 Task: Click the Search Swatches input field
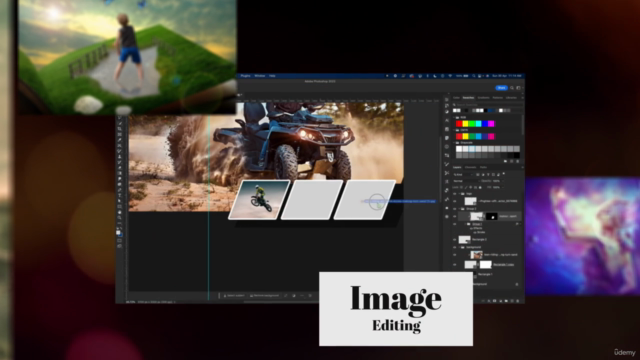pos(488,105)
